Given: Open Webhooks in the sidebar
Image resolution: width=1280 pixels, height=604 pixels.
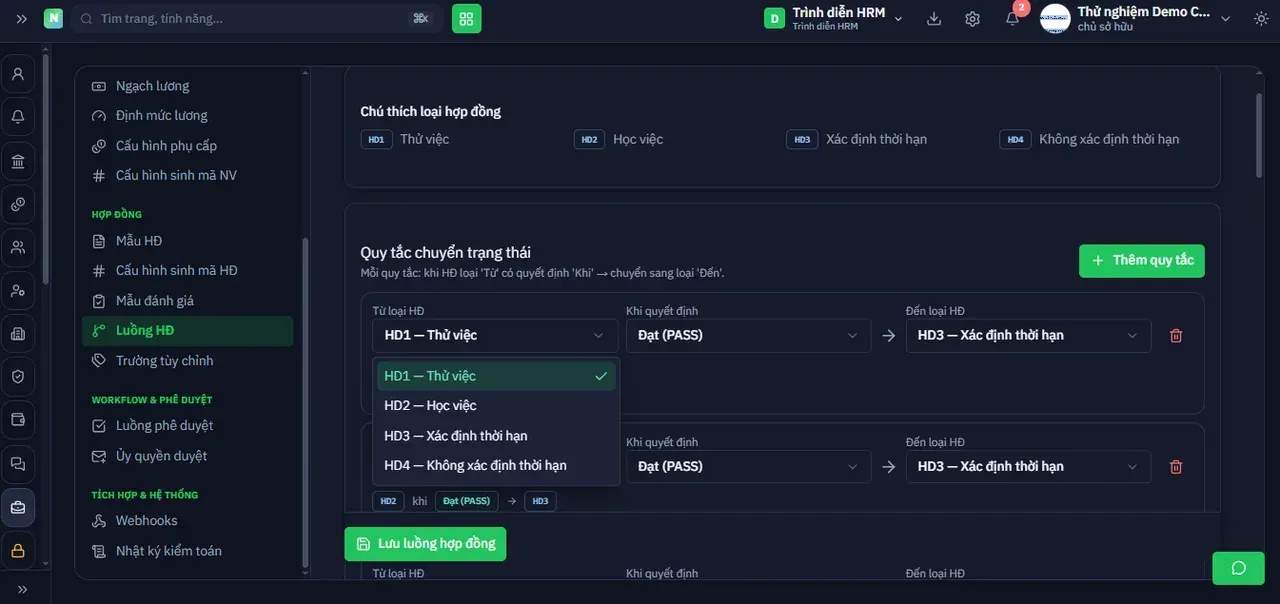Looking at the screenshot, I should [x=187, y=521].
